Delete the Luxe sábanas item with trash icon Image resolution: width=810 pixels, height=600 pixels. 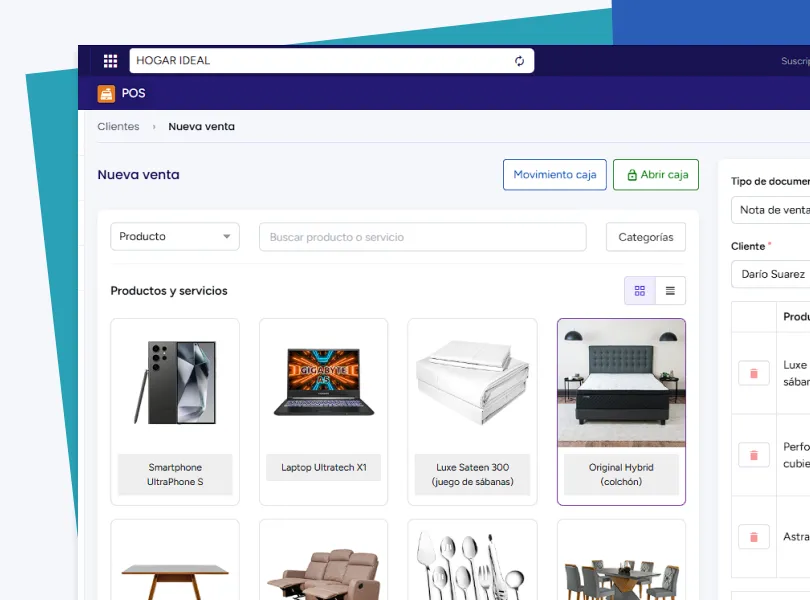tap(754, 373)
